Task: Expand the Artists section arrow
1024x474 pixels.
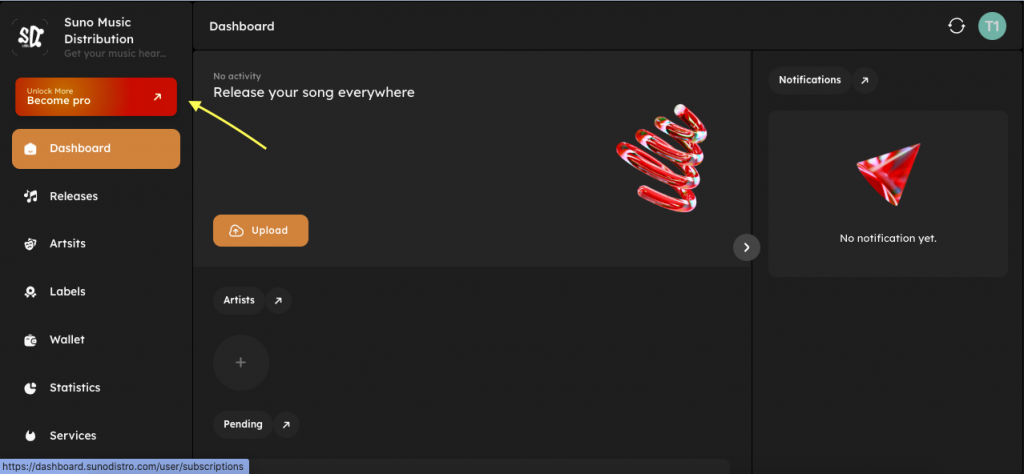Action: pos(278,300)
